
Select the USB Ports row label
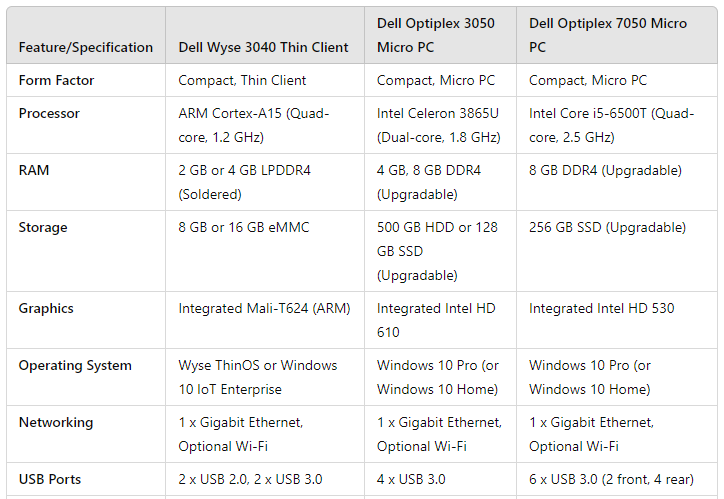click(52, 479)
